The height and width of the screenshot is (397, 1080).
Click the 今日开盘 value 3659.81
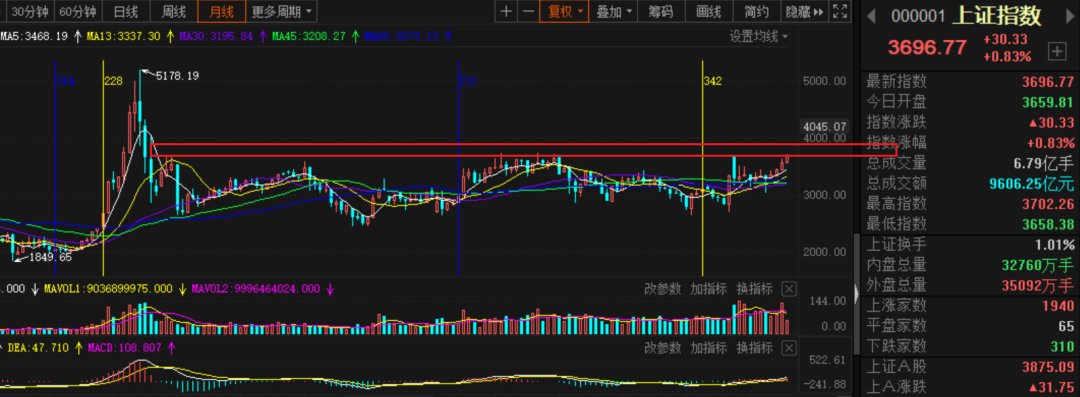[1048, 103]
